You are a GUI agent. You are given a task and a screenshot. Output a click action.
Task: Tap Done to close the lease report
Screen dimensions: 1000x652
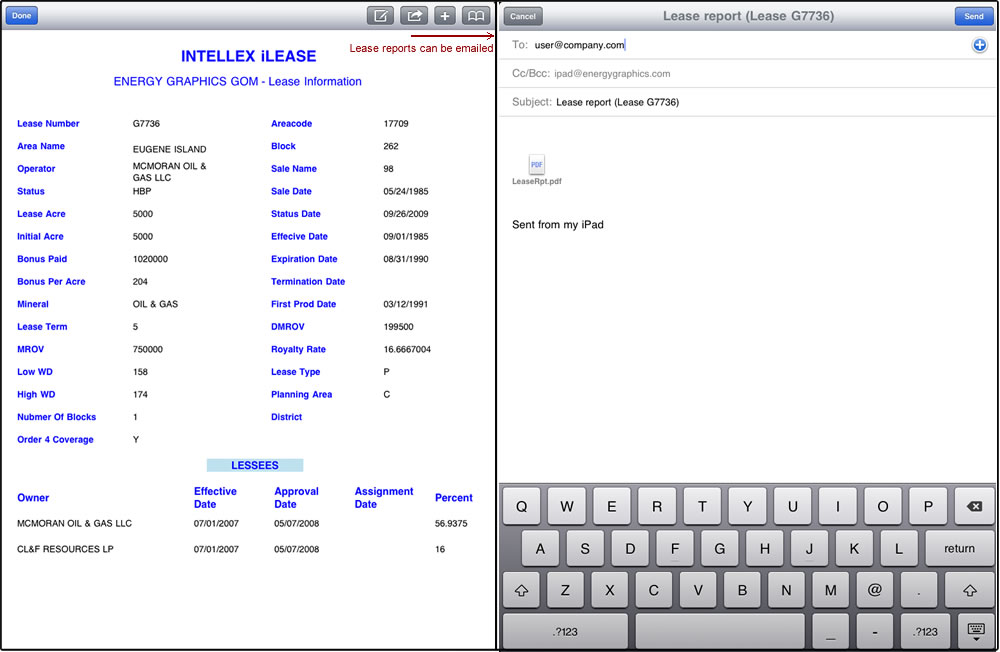point(22,15)
